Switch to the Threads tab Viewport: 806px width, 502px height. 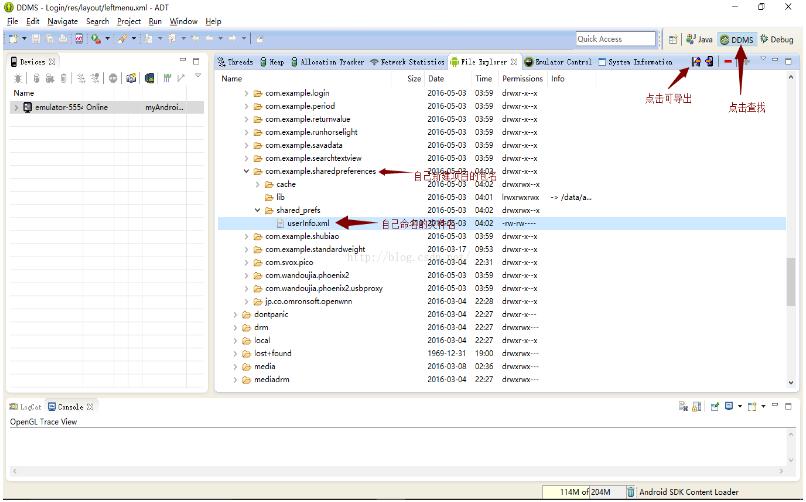[x=235, y=62]
